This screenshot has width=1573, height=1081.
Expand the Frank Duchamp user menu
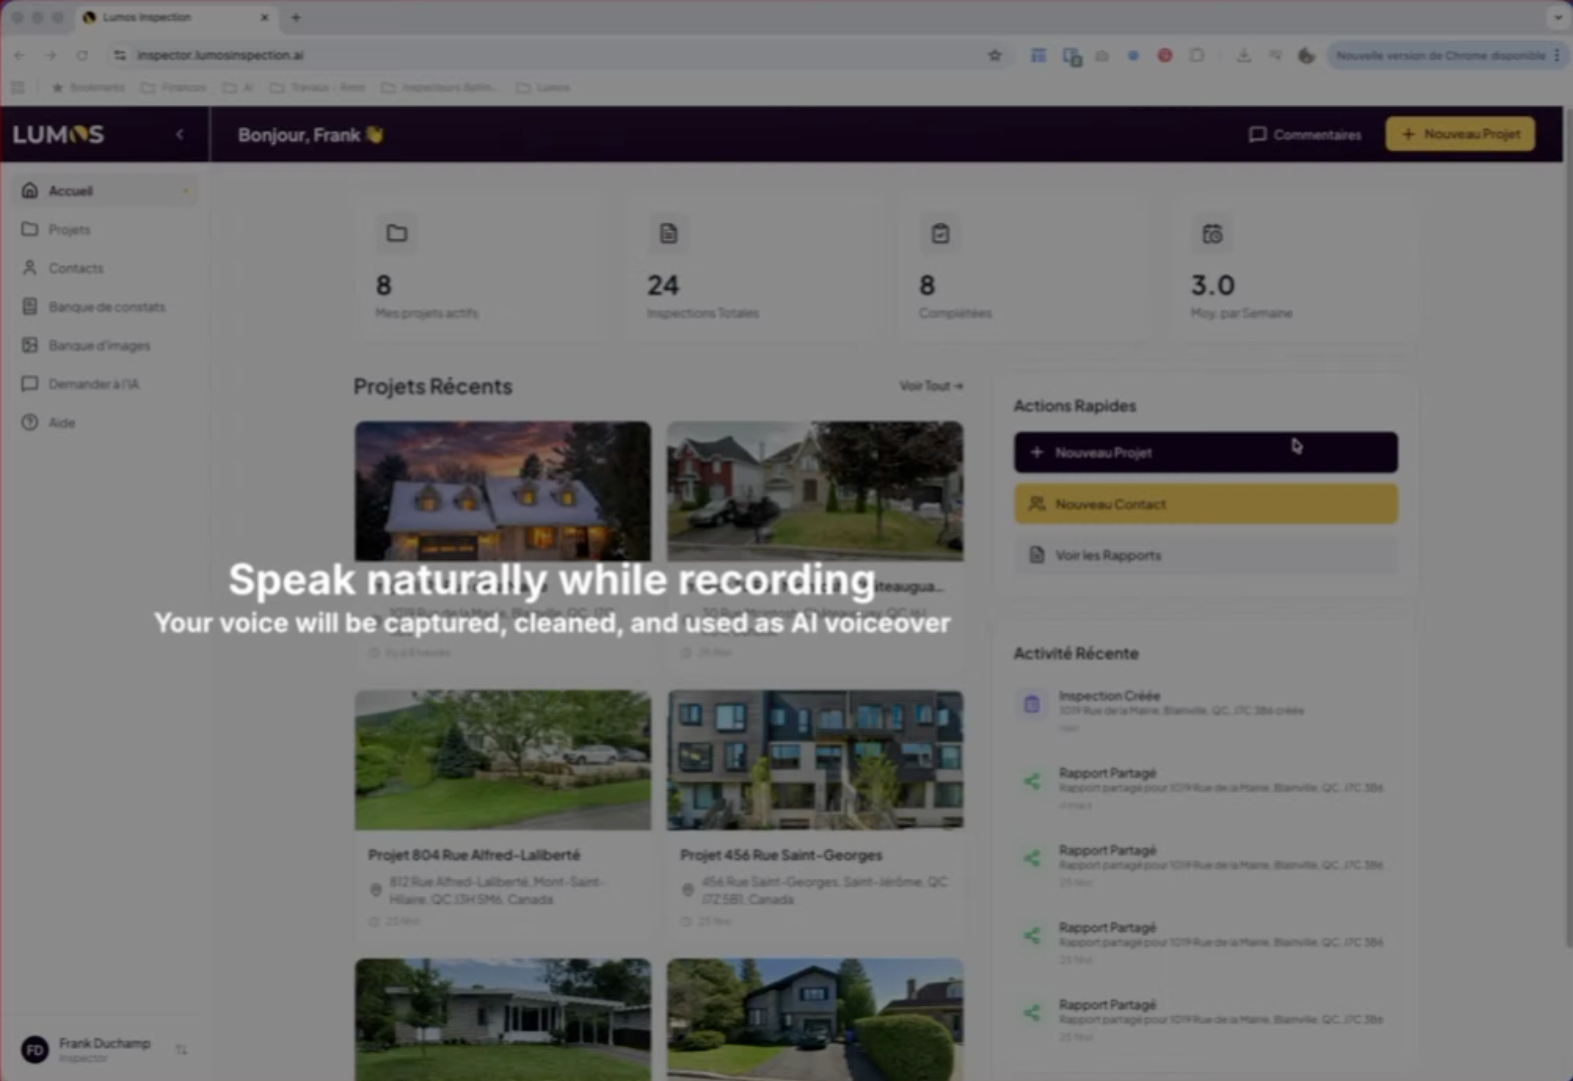tap(181, 1049)
